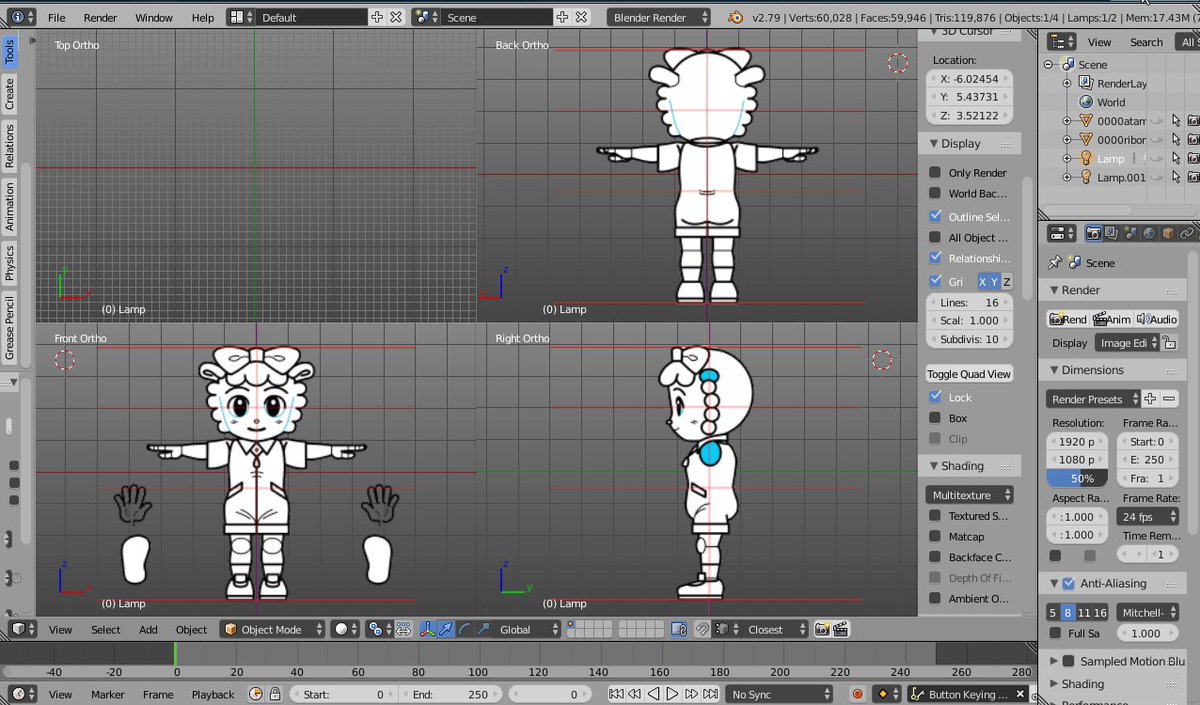Toggle the snap magnet icon

click(703, 629)
